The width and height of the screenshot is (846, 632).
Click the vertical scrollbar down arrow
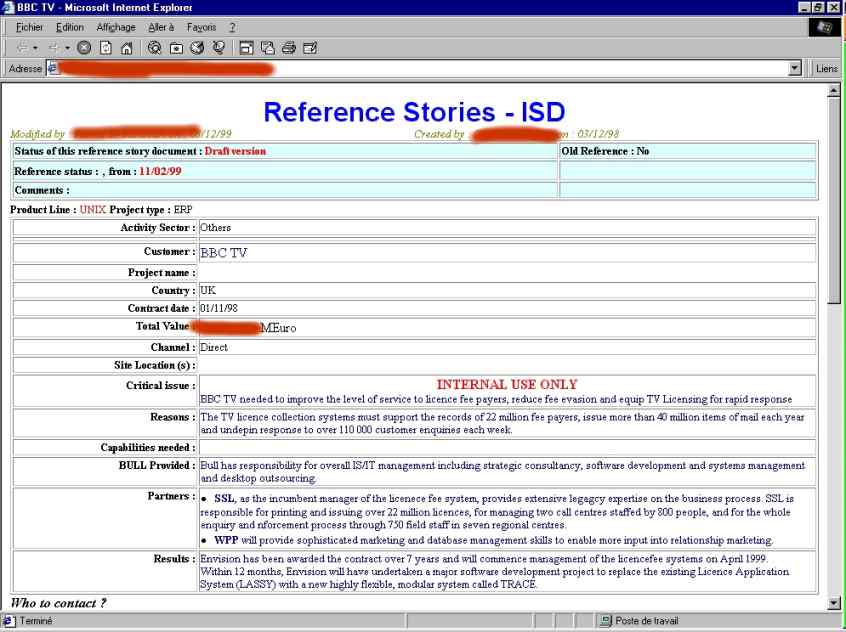click(834, 602)
